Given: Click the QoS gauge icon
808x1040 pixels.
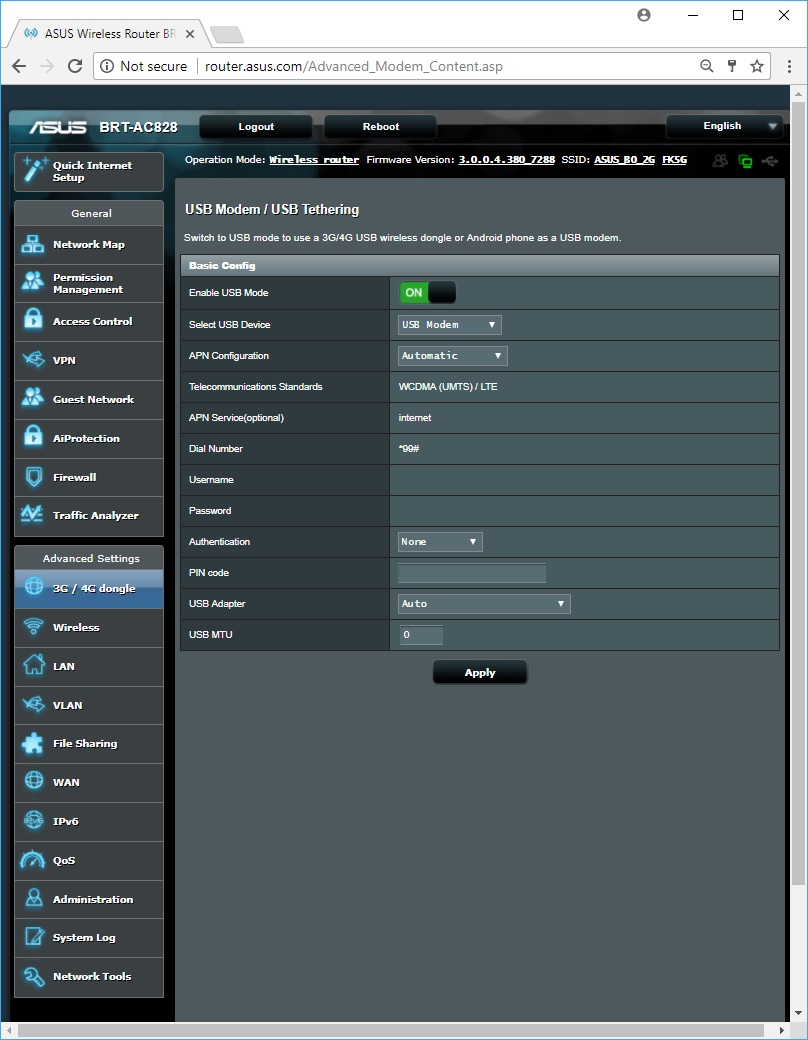Looking at the screenshot, I should point(33,860).
